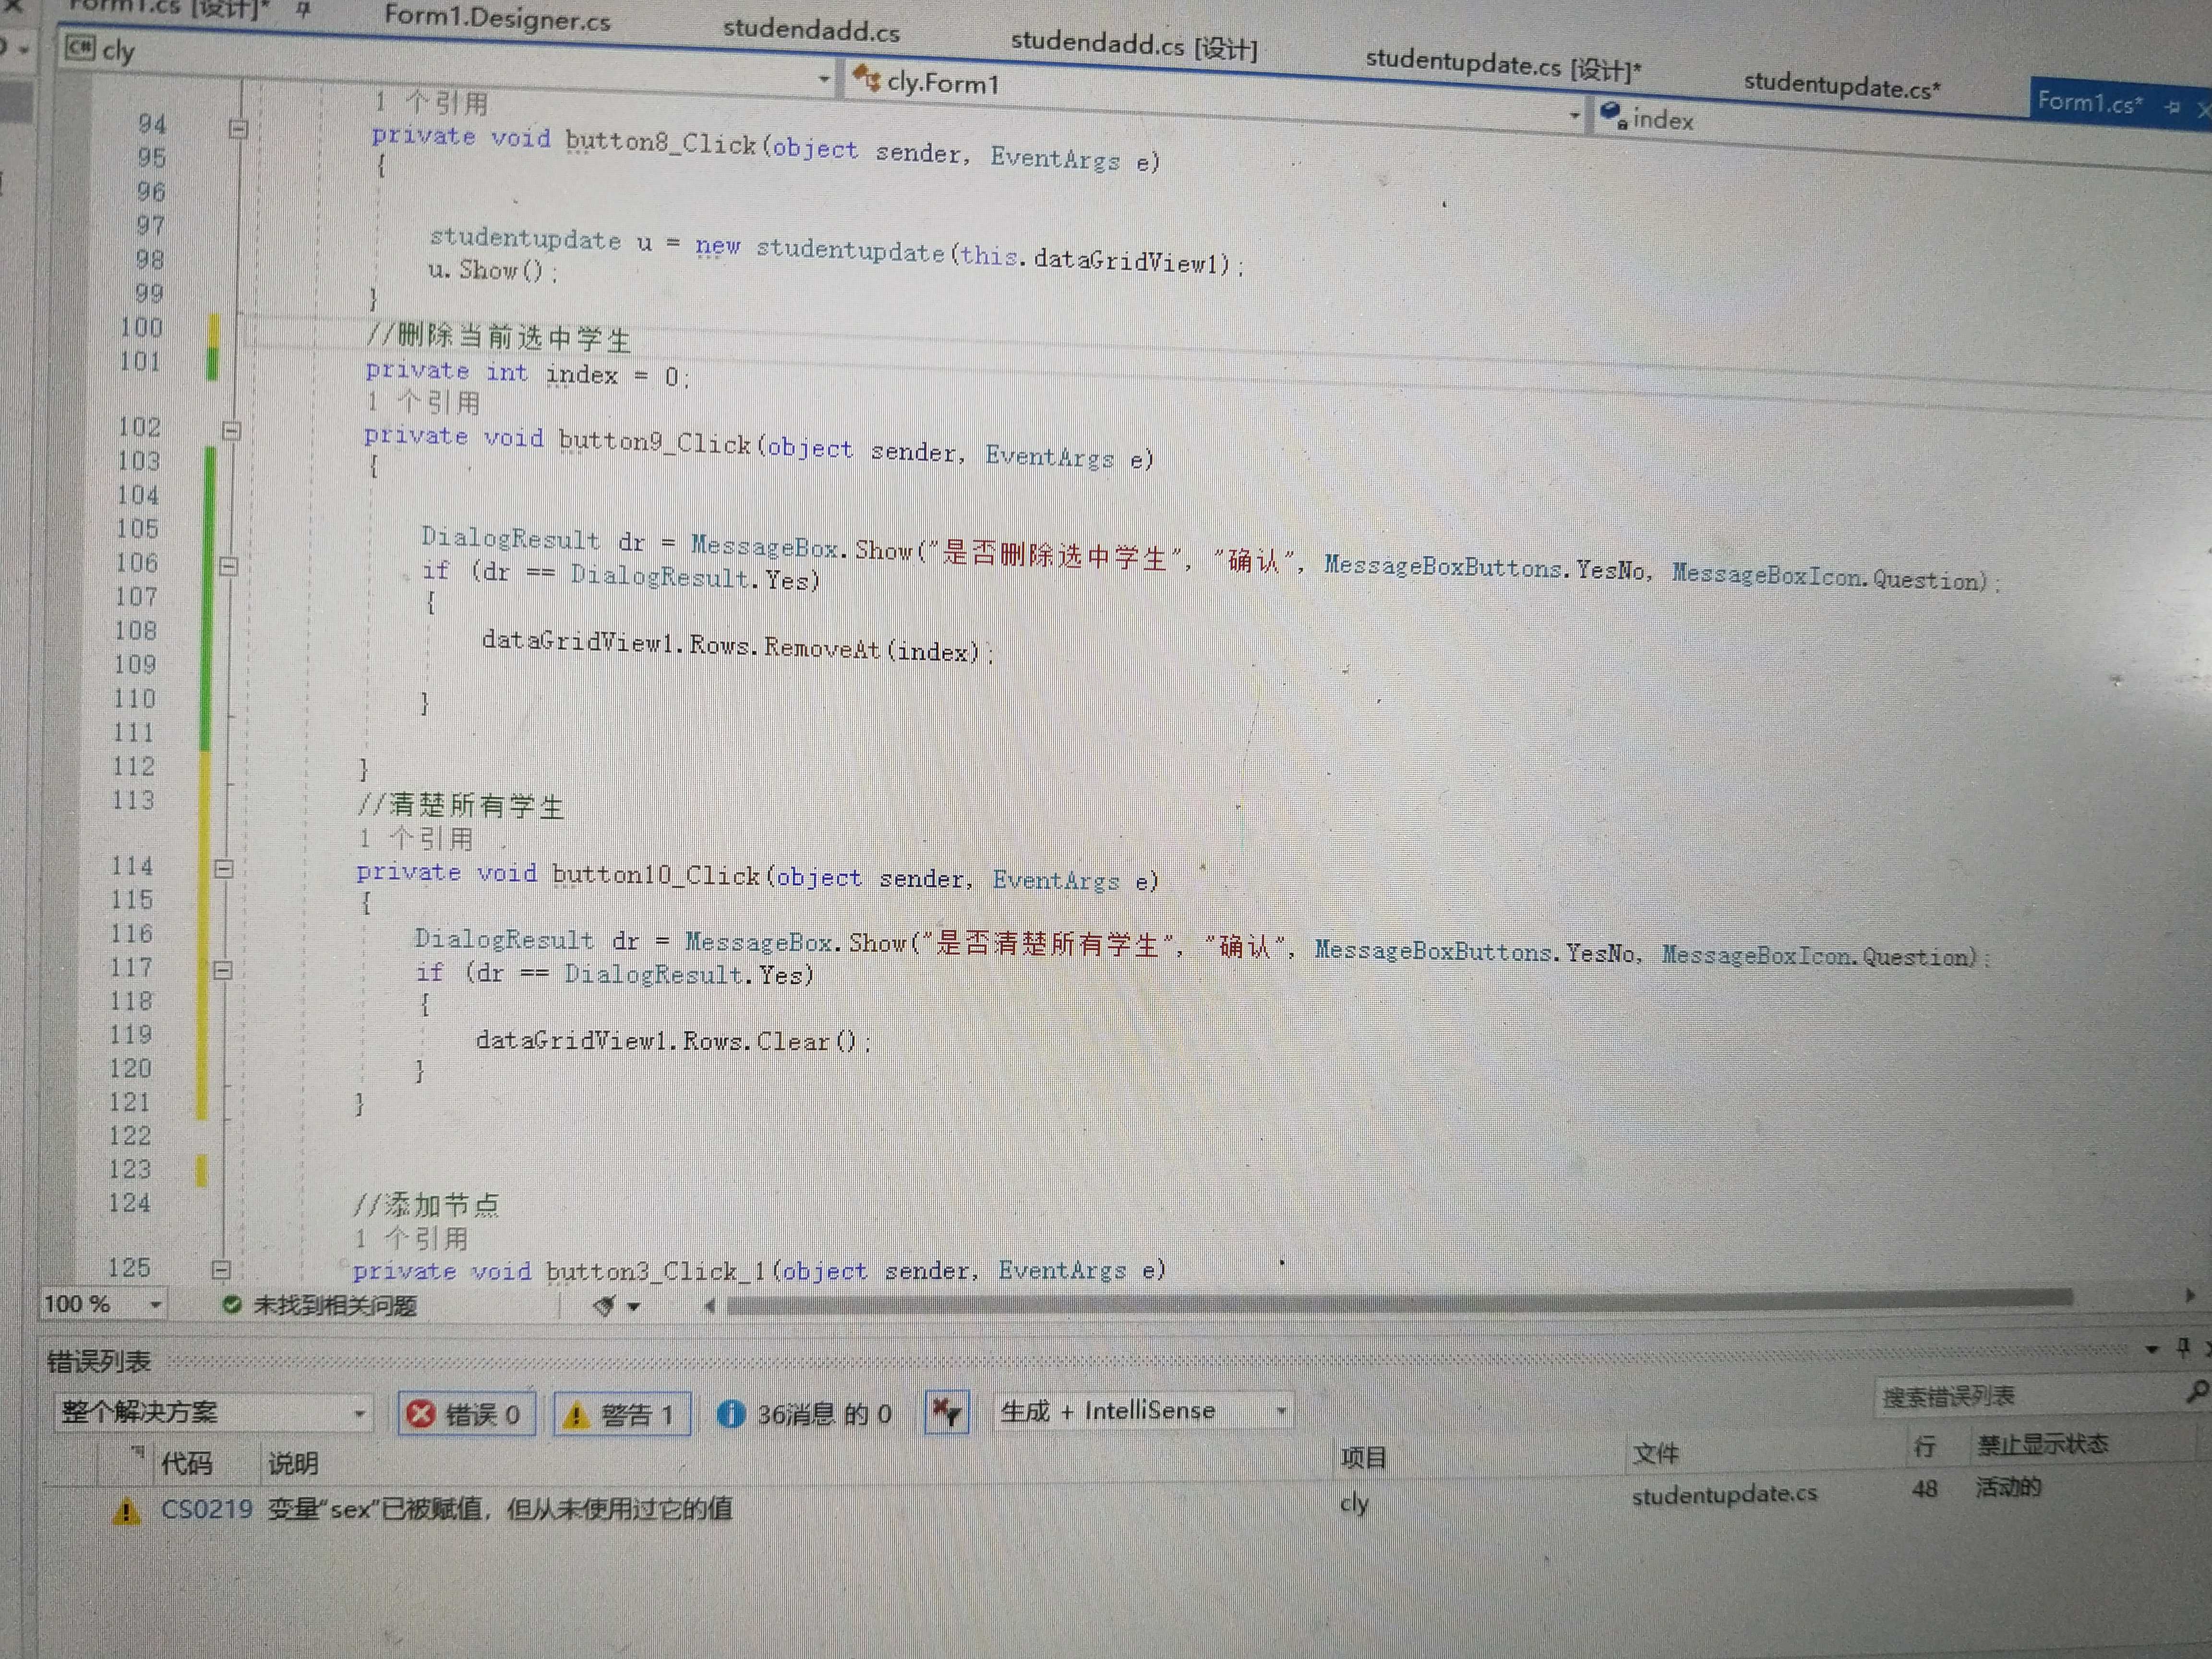The width and height of the screenshot is (2212, 1659).
Task: Sort by the 项目 column header
Action: click(x=1363, y=1458)
